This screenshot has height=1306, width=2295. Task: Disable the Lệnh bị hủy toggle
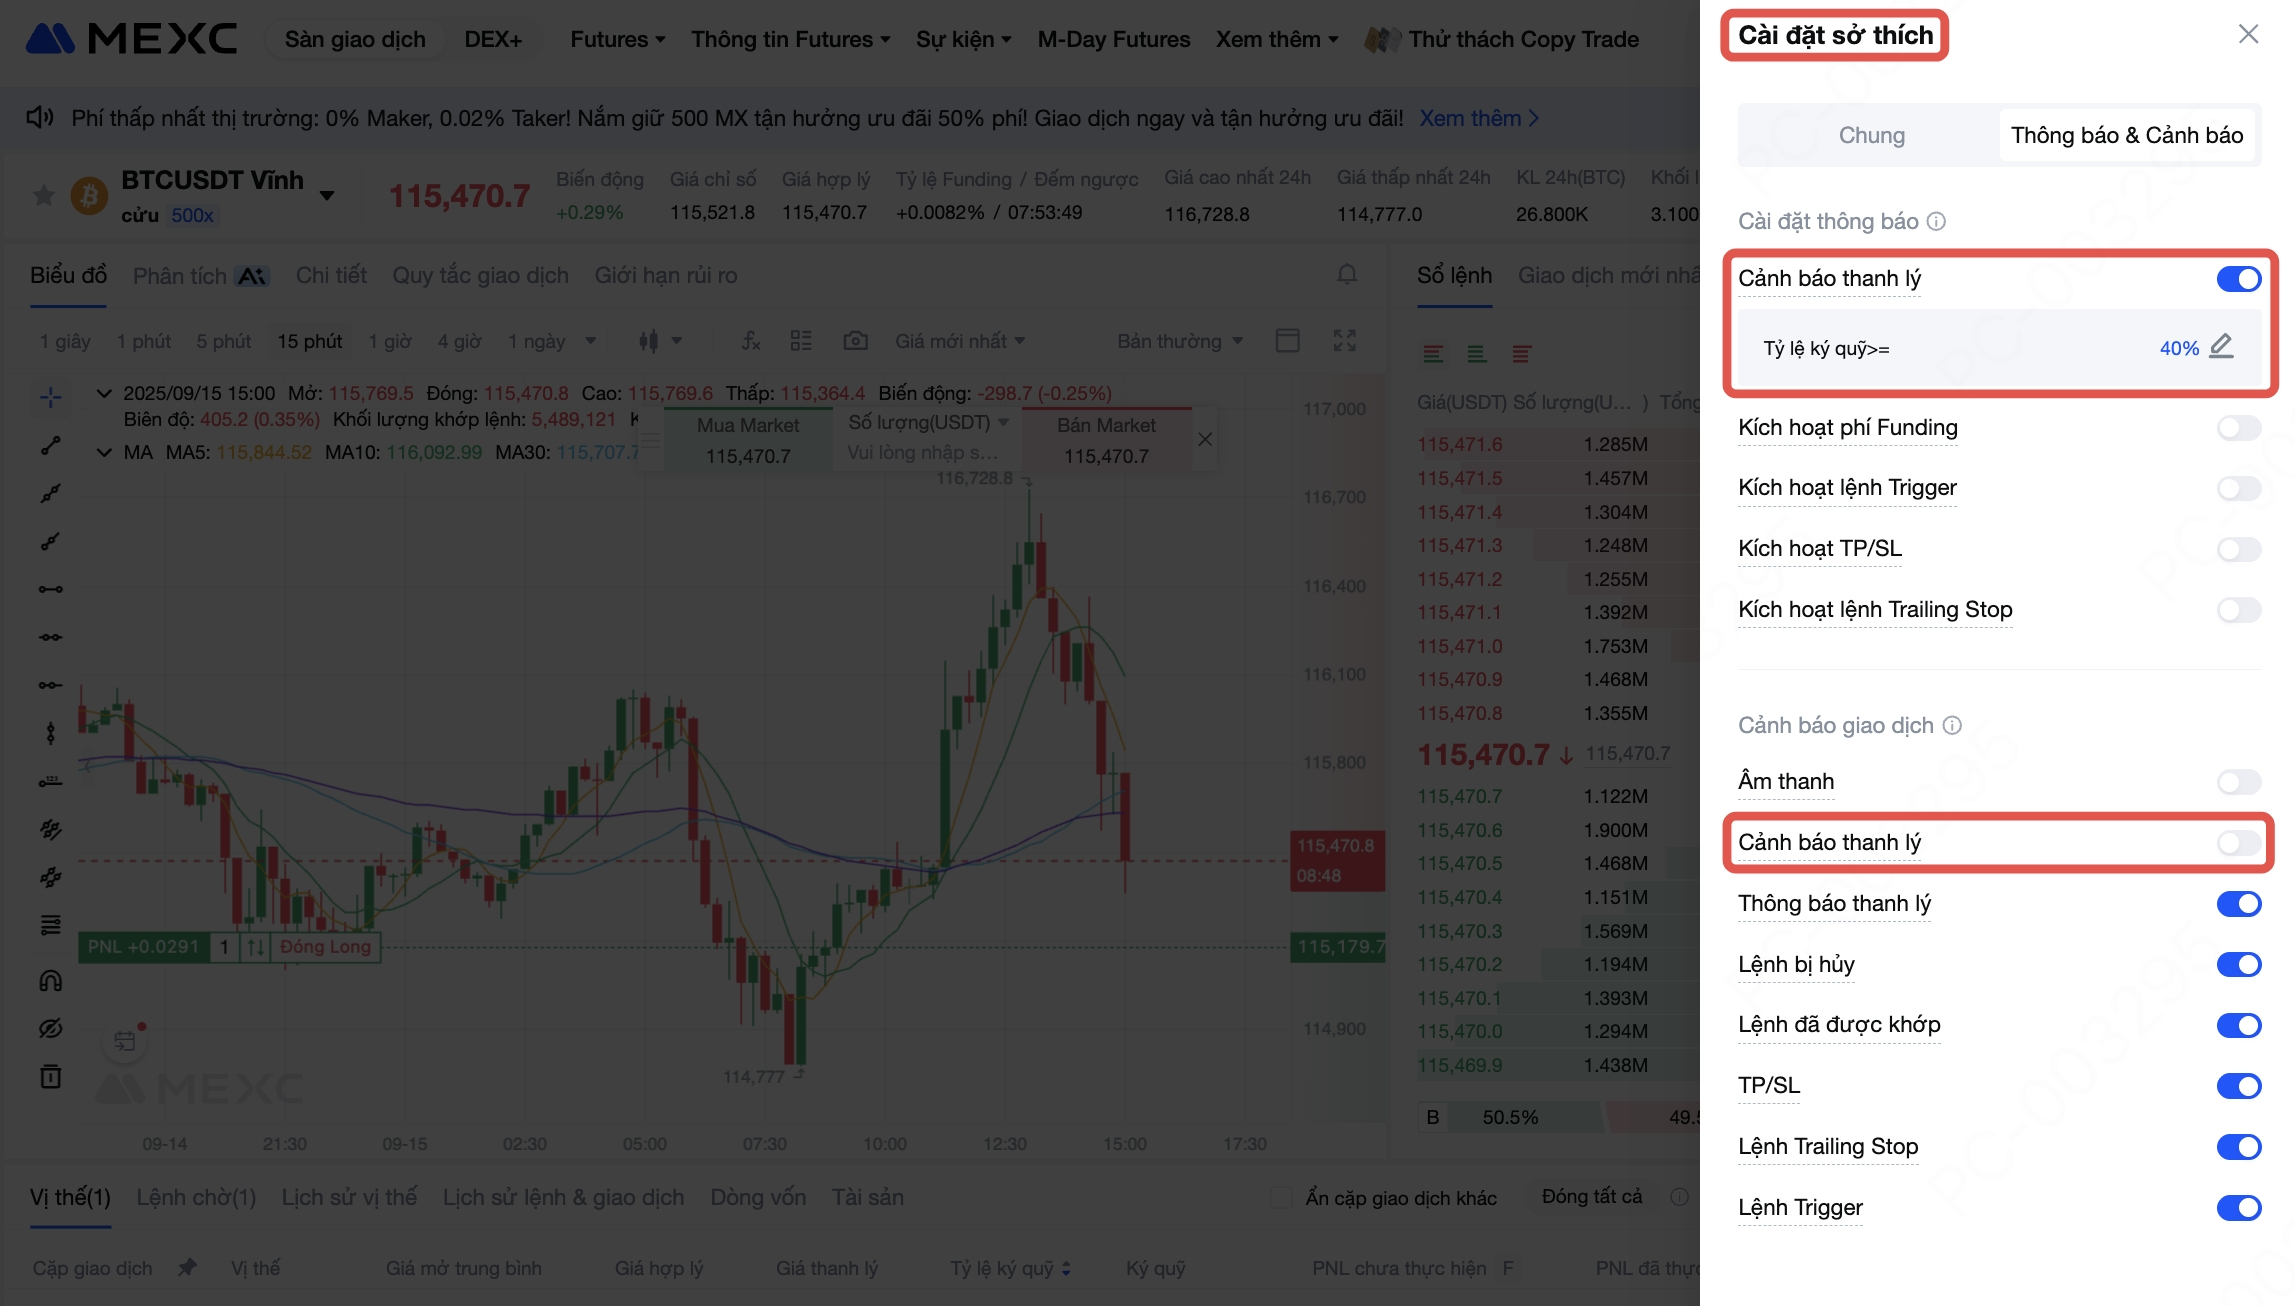(2238, 965)
